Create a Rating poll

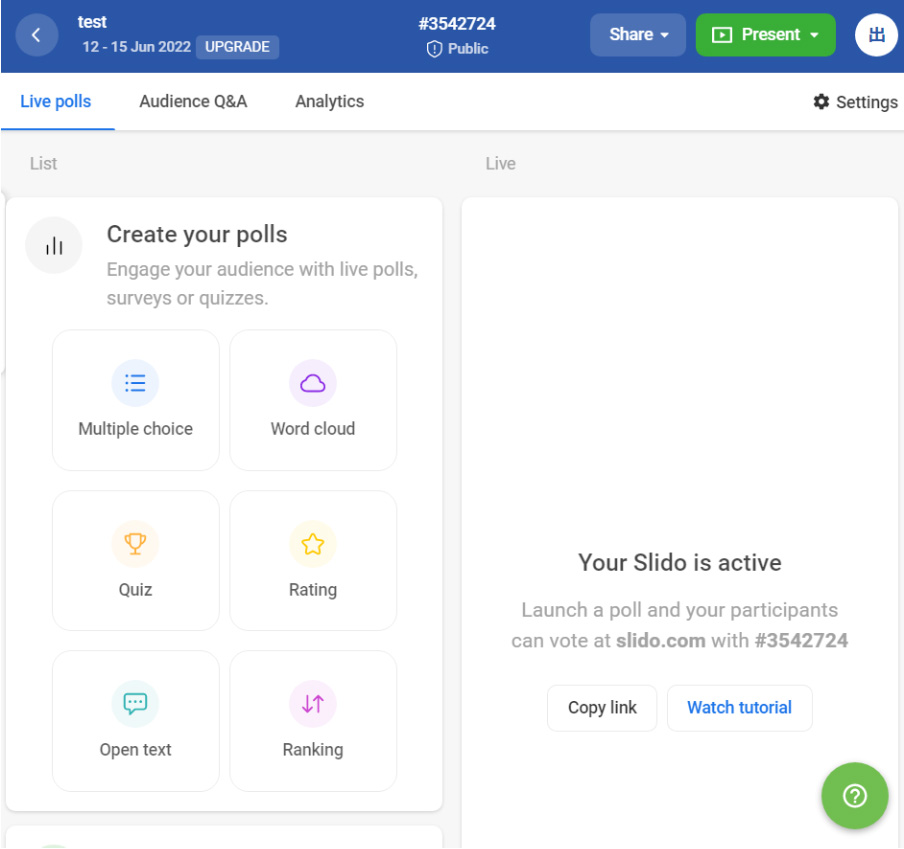tap(313, 560)
